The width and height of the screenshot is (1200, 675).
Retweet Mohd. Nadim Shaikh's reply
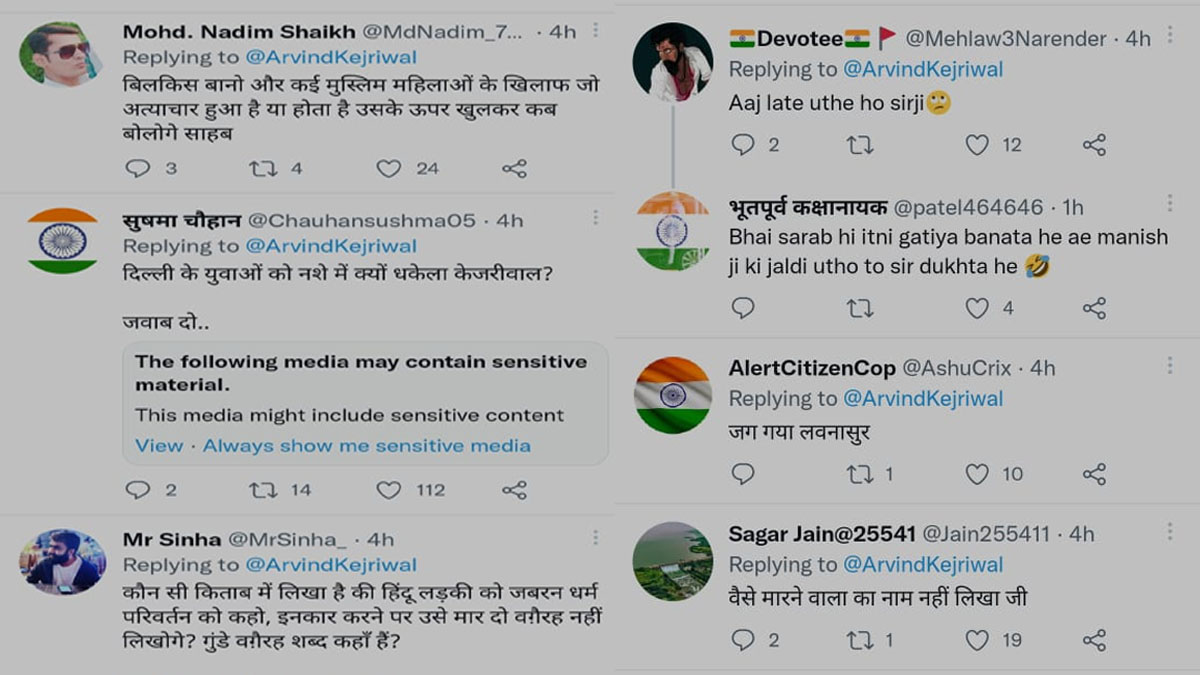coord(263,169)
